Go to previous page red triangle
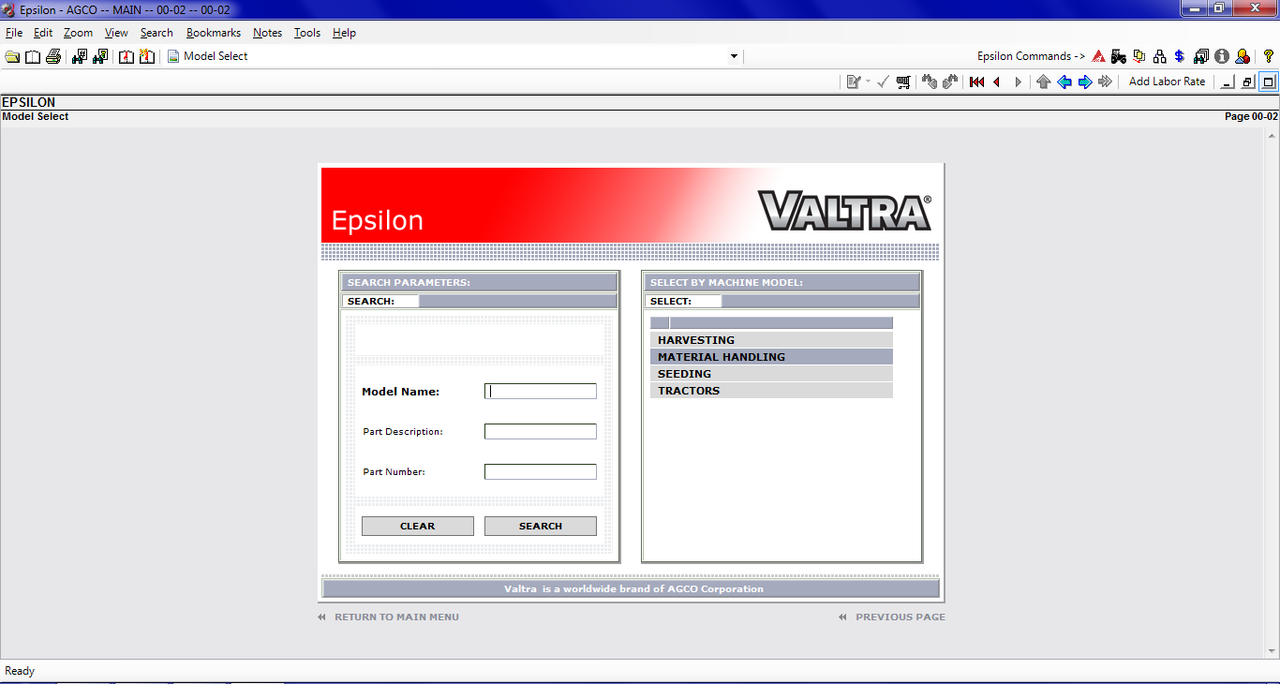The image size is (1280, 684). (997, 82)
